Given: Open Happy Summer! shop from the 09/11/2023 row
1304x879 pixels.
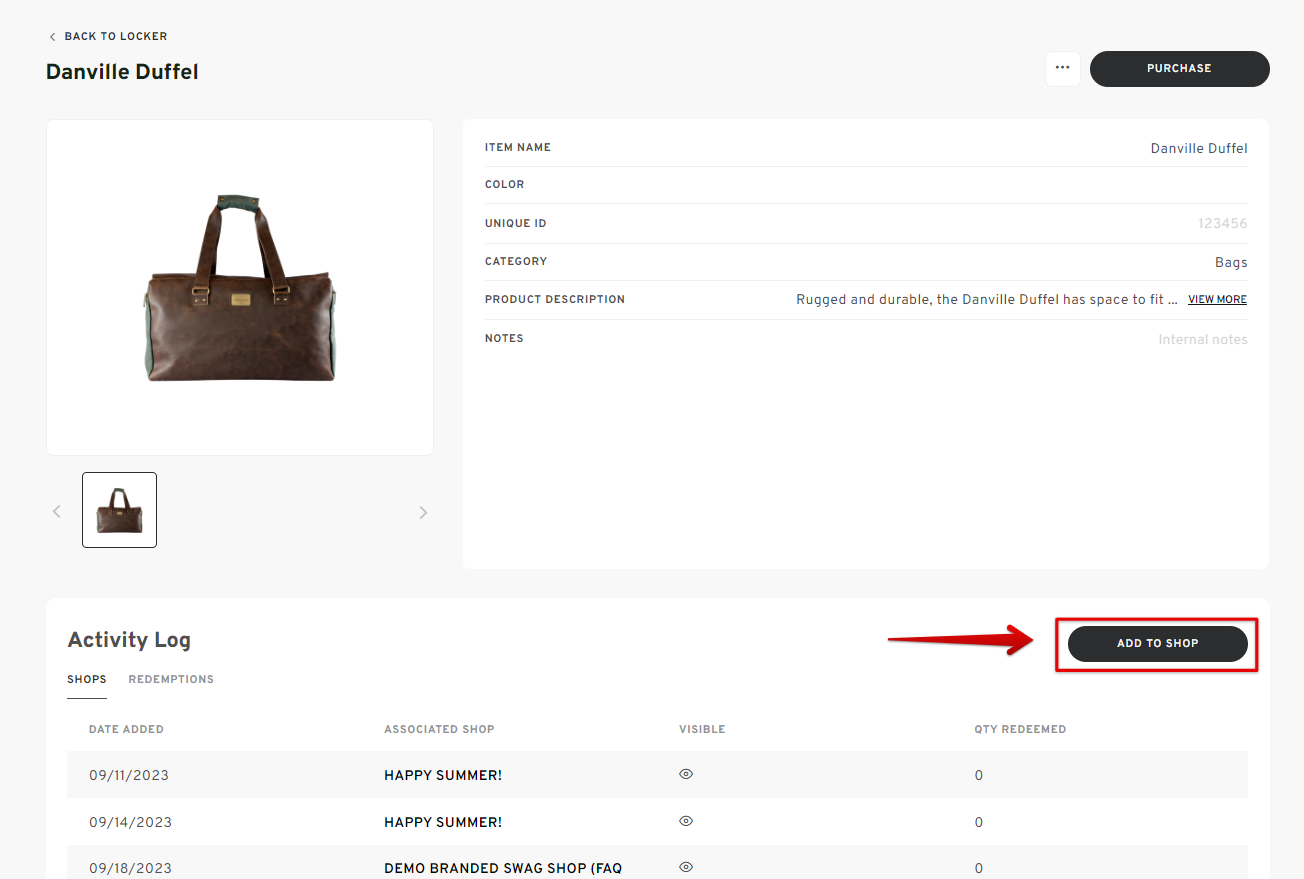Looking at the screenshot, I should (x=443, y=775).
